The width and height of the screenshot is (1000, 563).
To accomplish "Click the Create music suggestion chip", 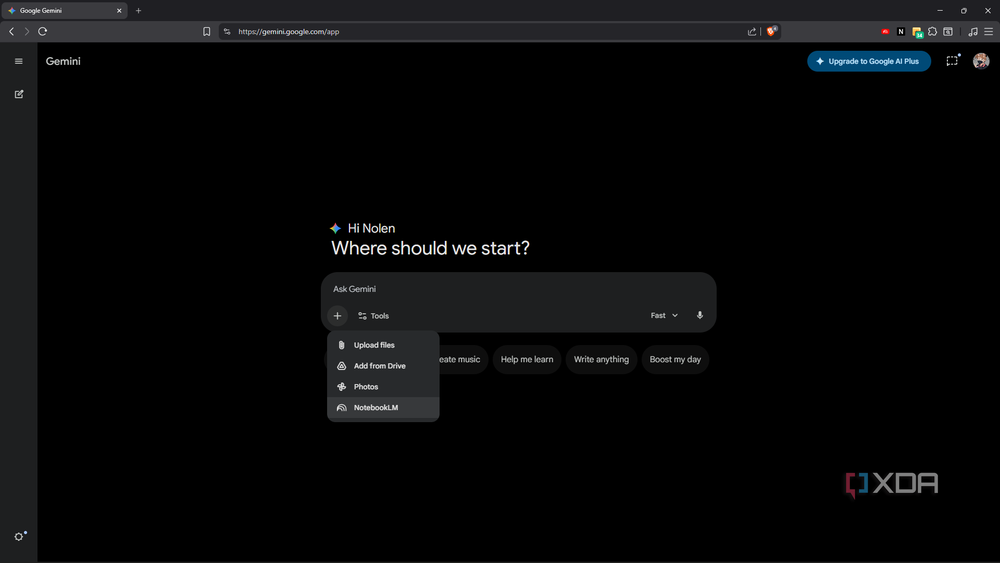I will tap(464, 360).
